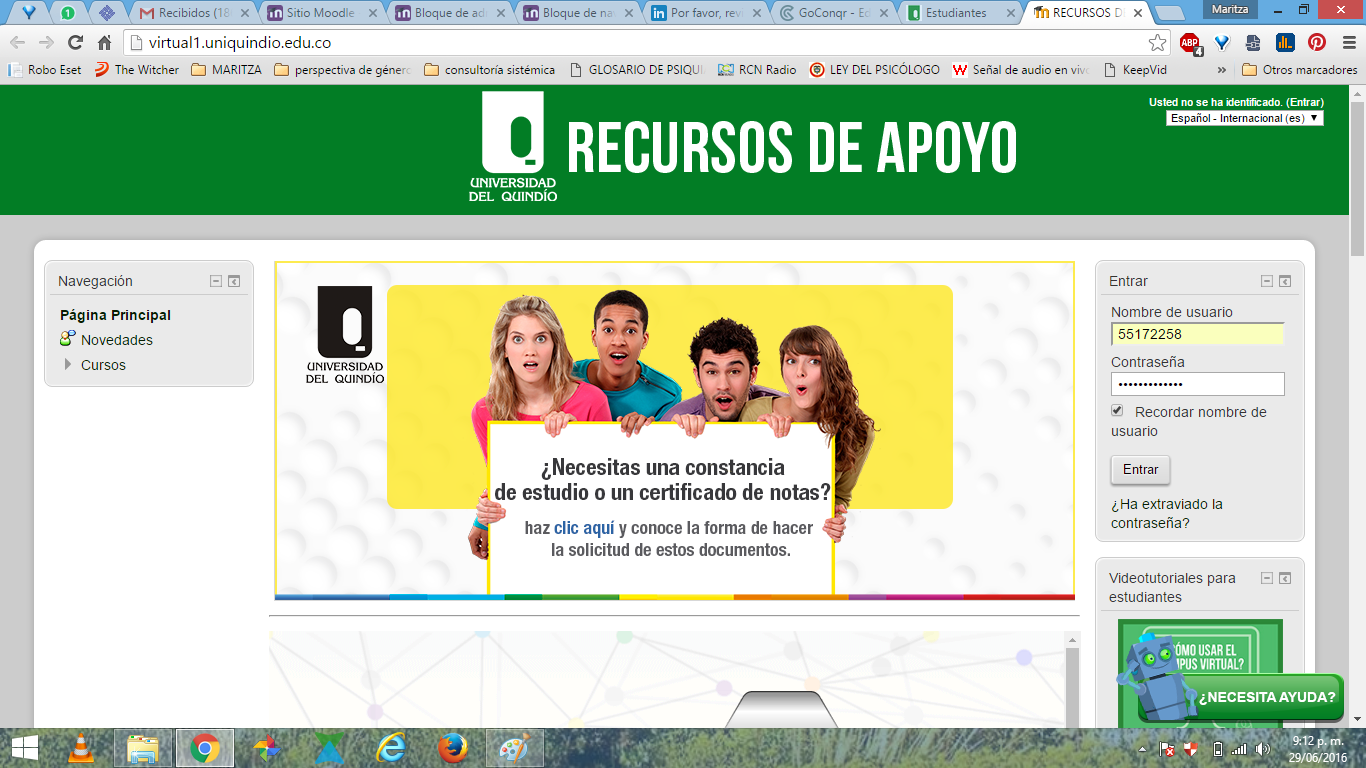The width and height of the screenshot is (1366, 768).
Task: Open the Windows Start button
Action: [24, 748]
